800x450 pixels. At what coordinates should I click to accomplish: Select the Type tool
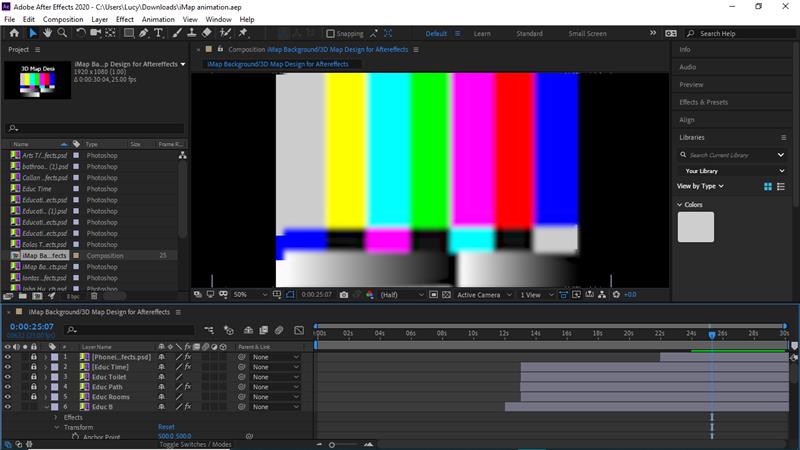point(158,33)
